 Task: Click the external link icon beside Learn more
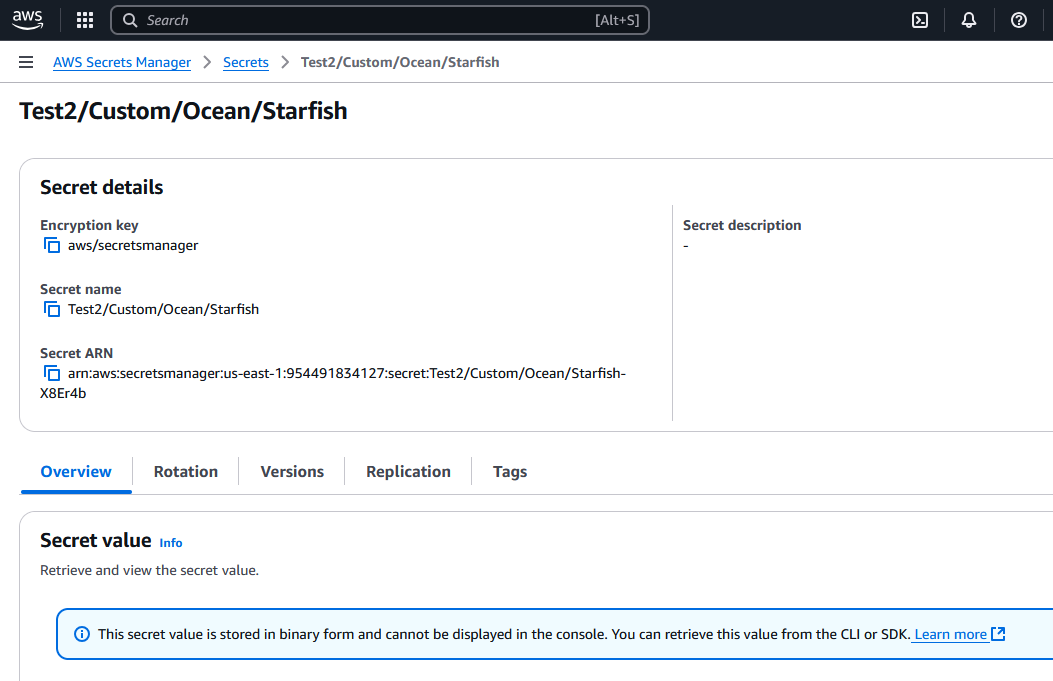[998, 634]
